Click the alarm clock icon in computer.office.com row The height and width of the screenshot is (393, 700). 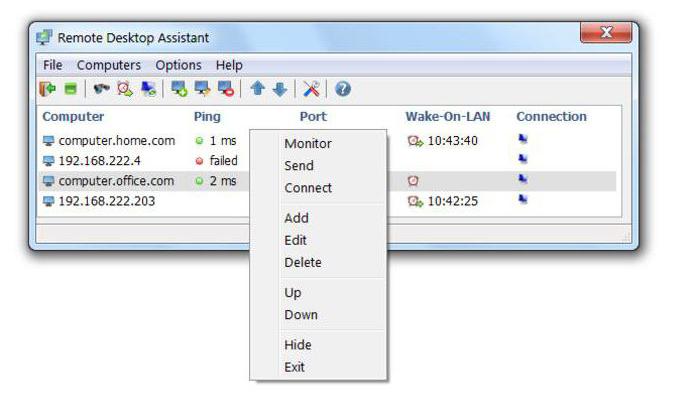(x=413, y=180)
